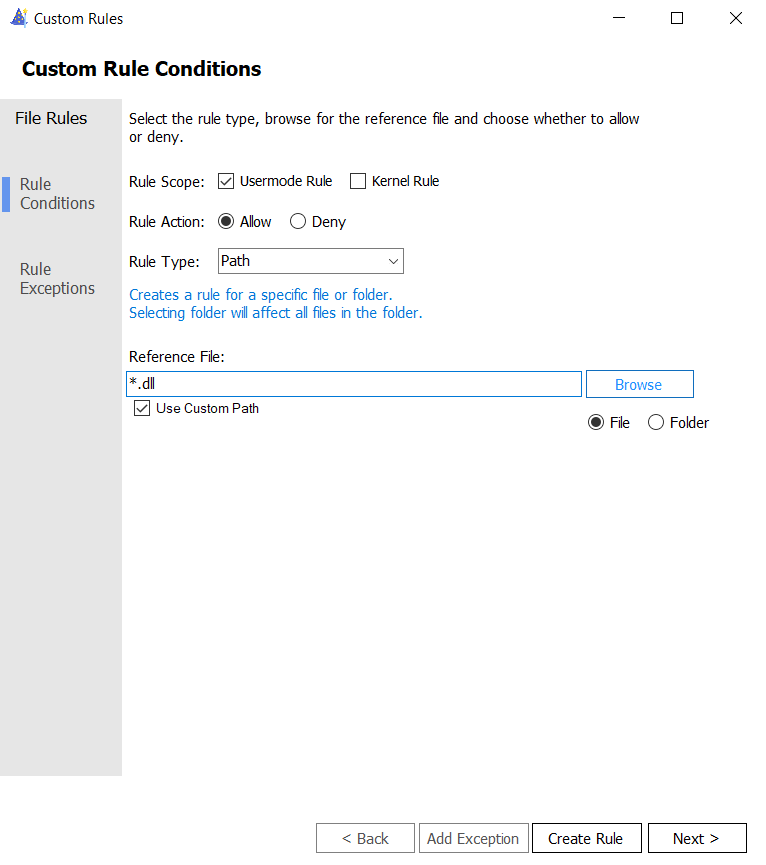
Task: Click the Reference File text field
Action: (x=354, y=384)
